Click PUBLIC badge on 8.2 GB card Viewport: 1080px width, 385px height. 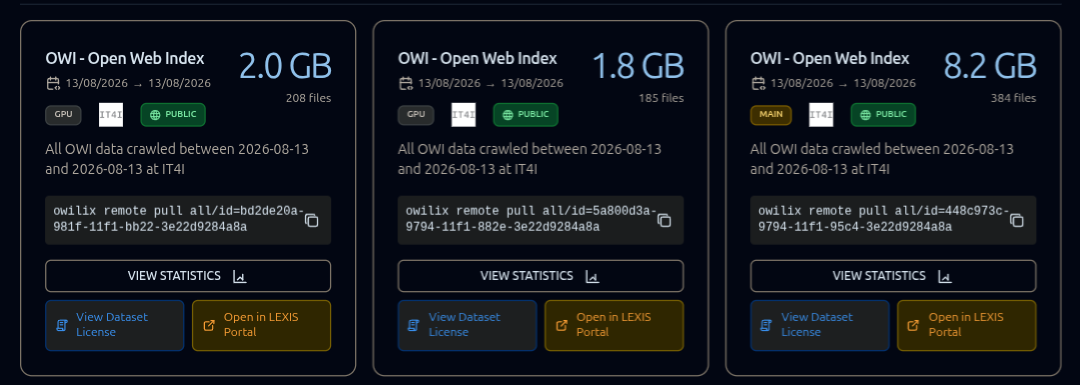pyautogui.click(x=883, y=115)
